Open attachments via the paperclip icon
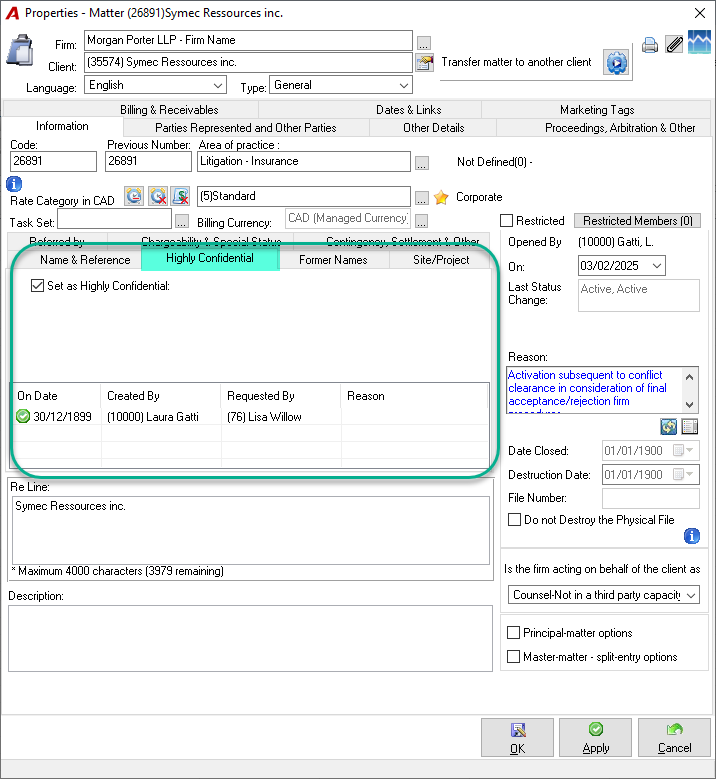The image size is (716, 779). coord(674,45)
